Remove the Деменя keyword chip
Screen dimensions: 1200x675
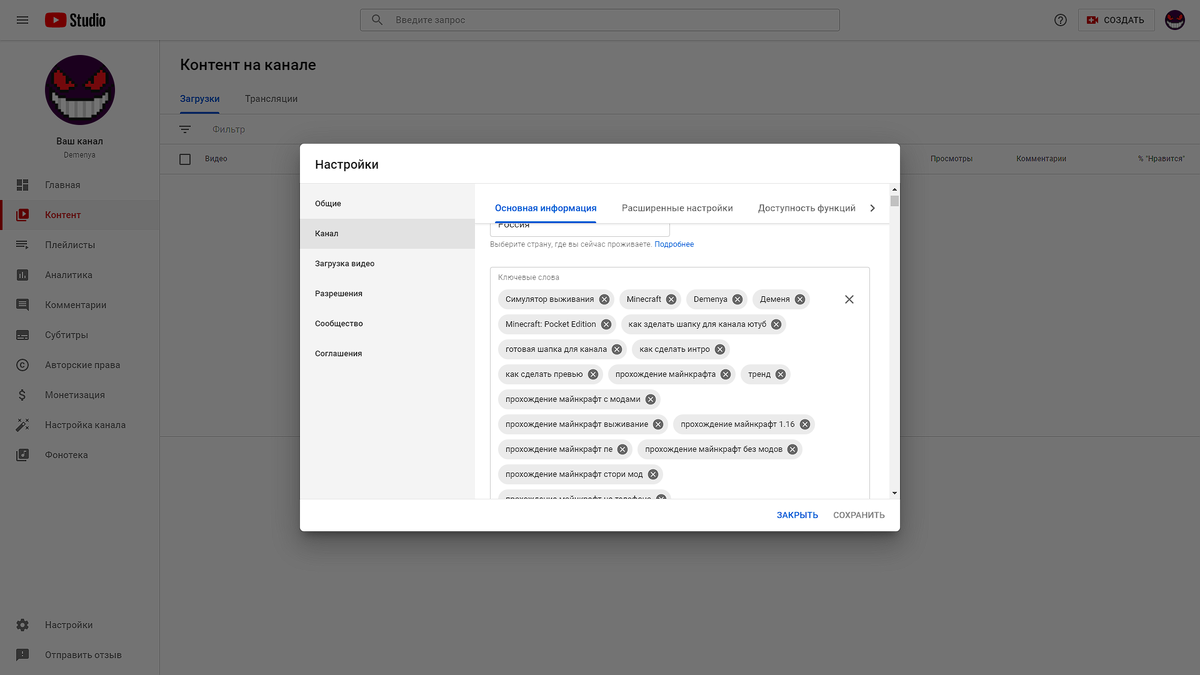click(800, 299)
